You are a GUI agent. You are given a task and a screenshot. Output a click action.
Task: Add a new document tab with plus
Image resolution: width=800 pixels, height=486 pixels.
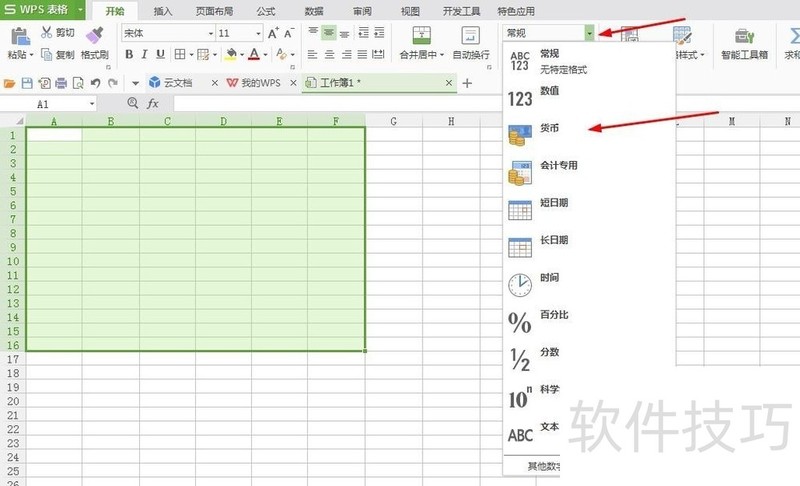point(467,83)
